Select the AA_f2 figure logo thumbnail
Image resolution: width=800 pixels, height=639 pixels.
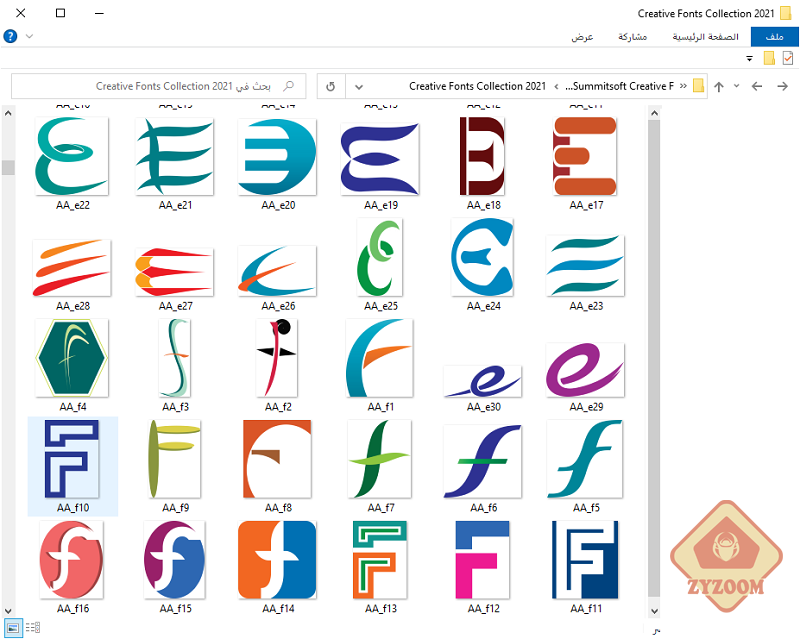(277, 358)
